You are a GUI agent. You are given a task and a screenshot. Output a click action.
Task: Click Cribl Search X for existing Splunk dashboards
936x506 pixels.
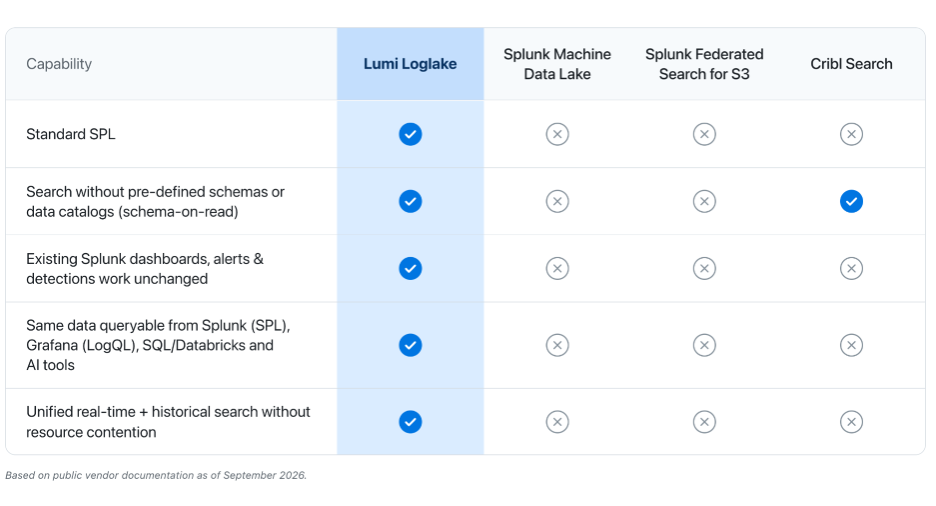[x=851, y=269]
